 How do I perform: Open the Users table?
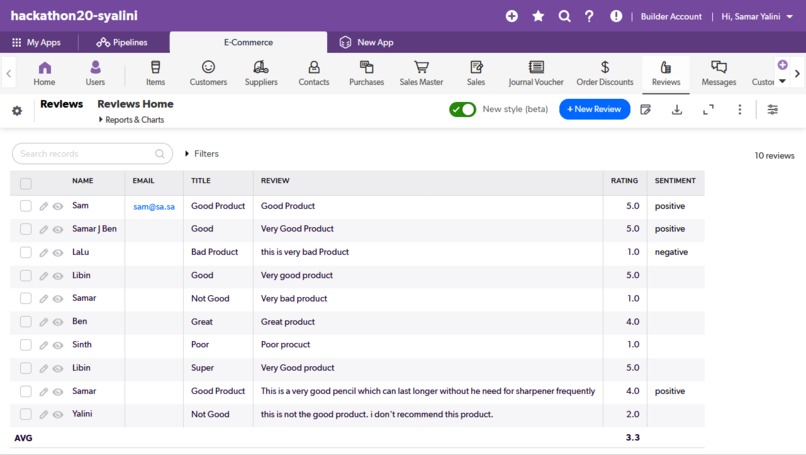click(95, 73)
